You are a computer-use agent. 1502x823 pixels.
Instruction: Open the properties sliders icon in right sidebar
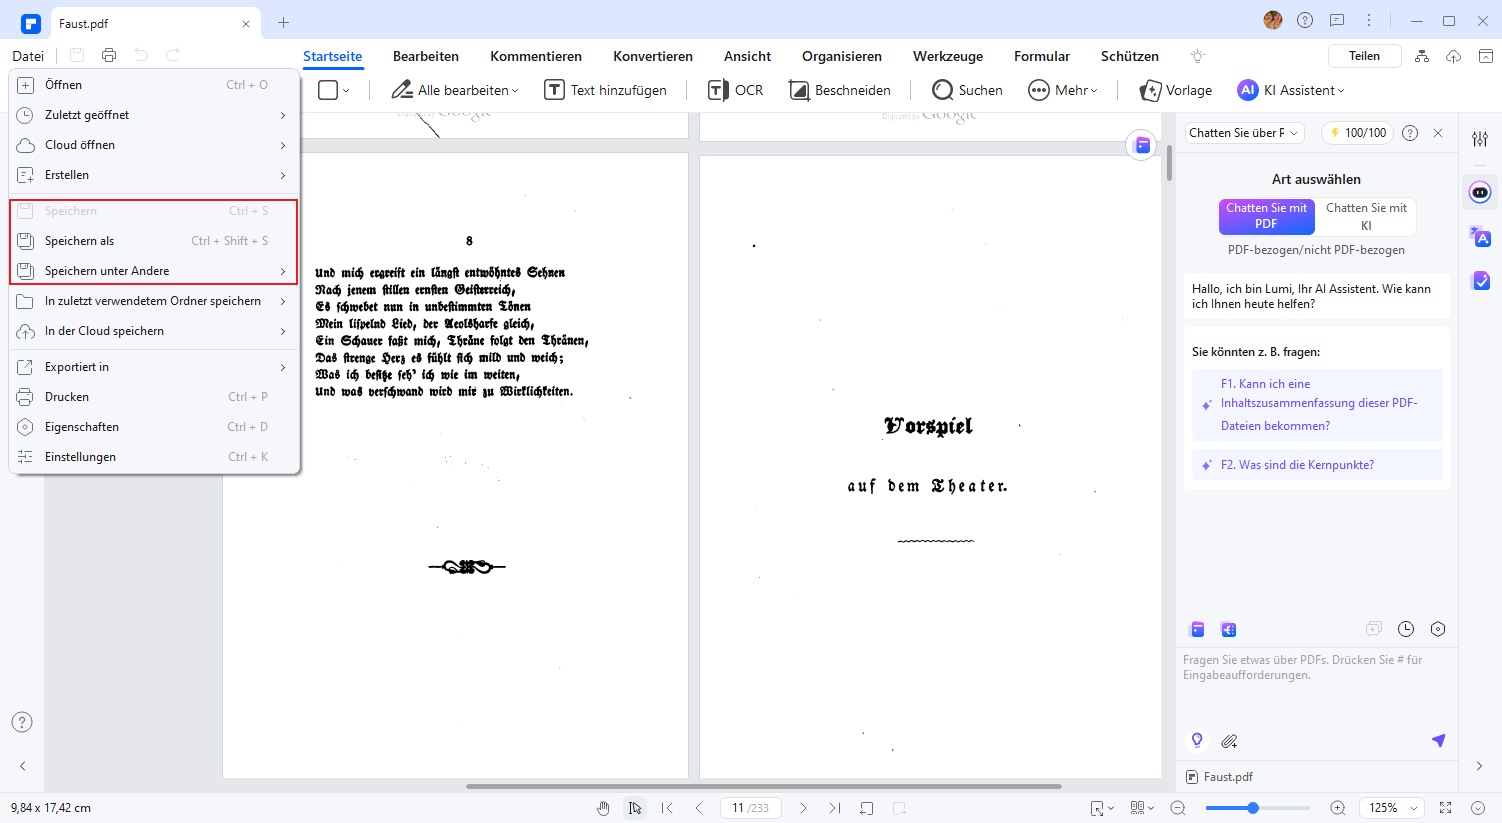click(x=1480, y=139)
